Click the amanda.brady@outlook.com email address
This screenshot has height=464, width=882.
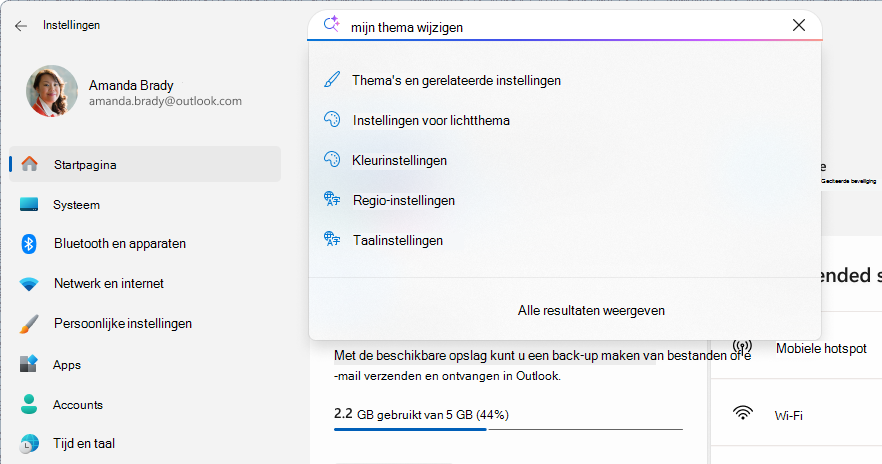165,101
